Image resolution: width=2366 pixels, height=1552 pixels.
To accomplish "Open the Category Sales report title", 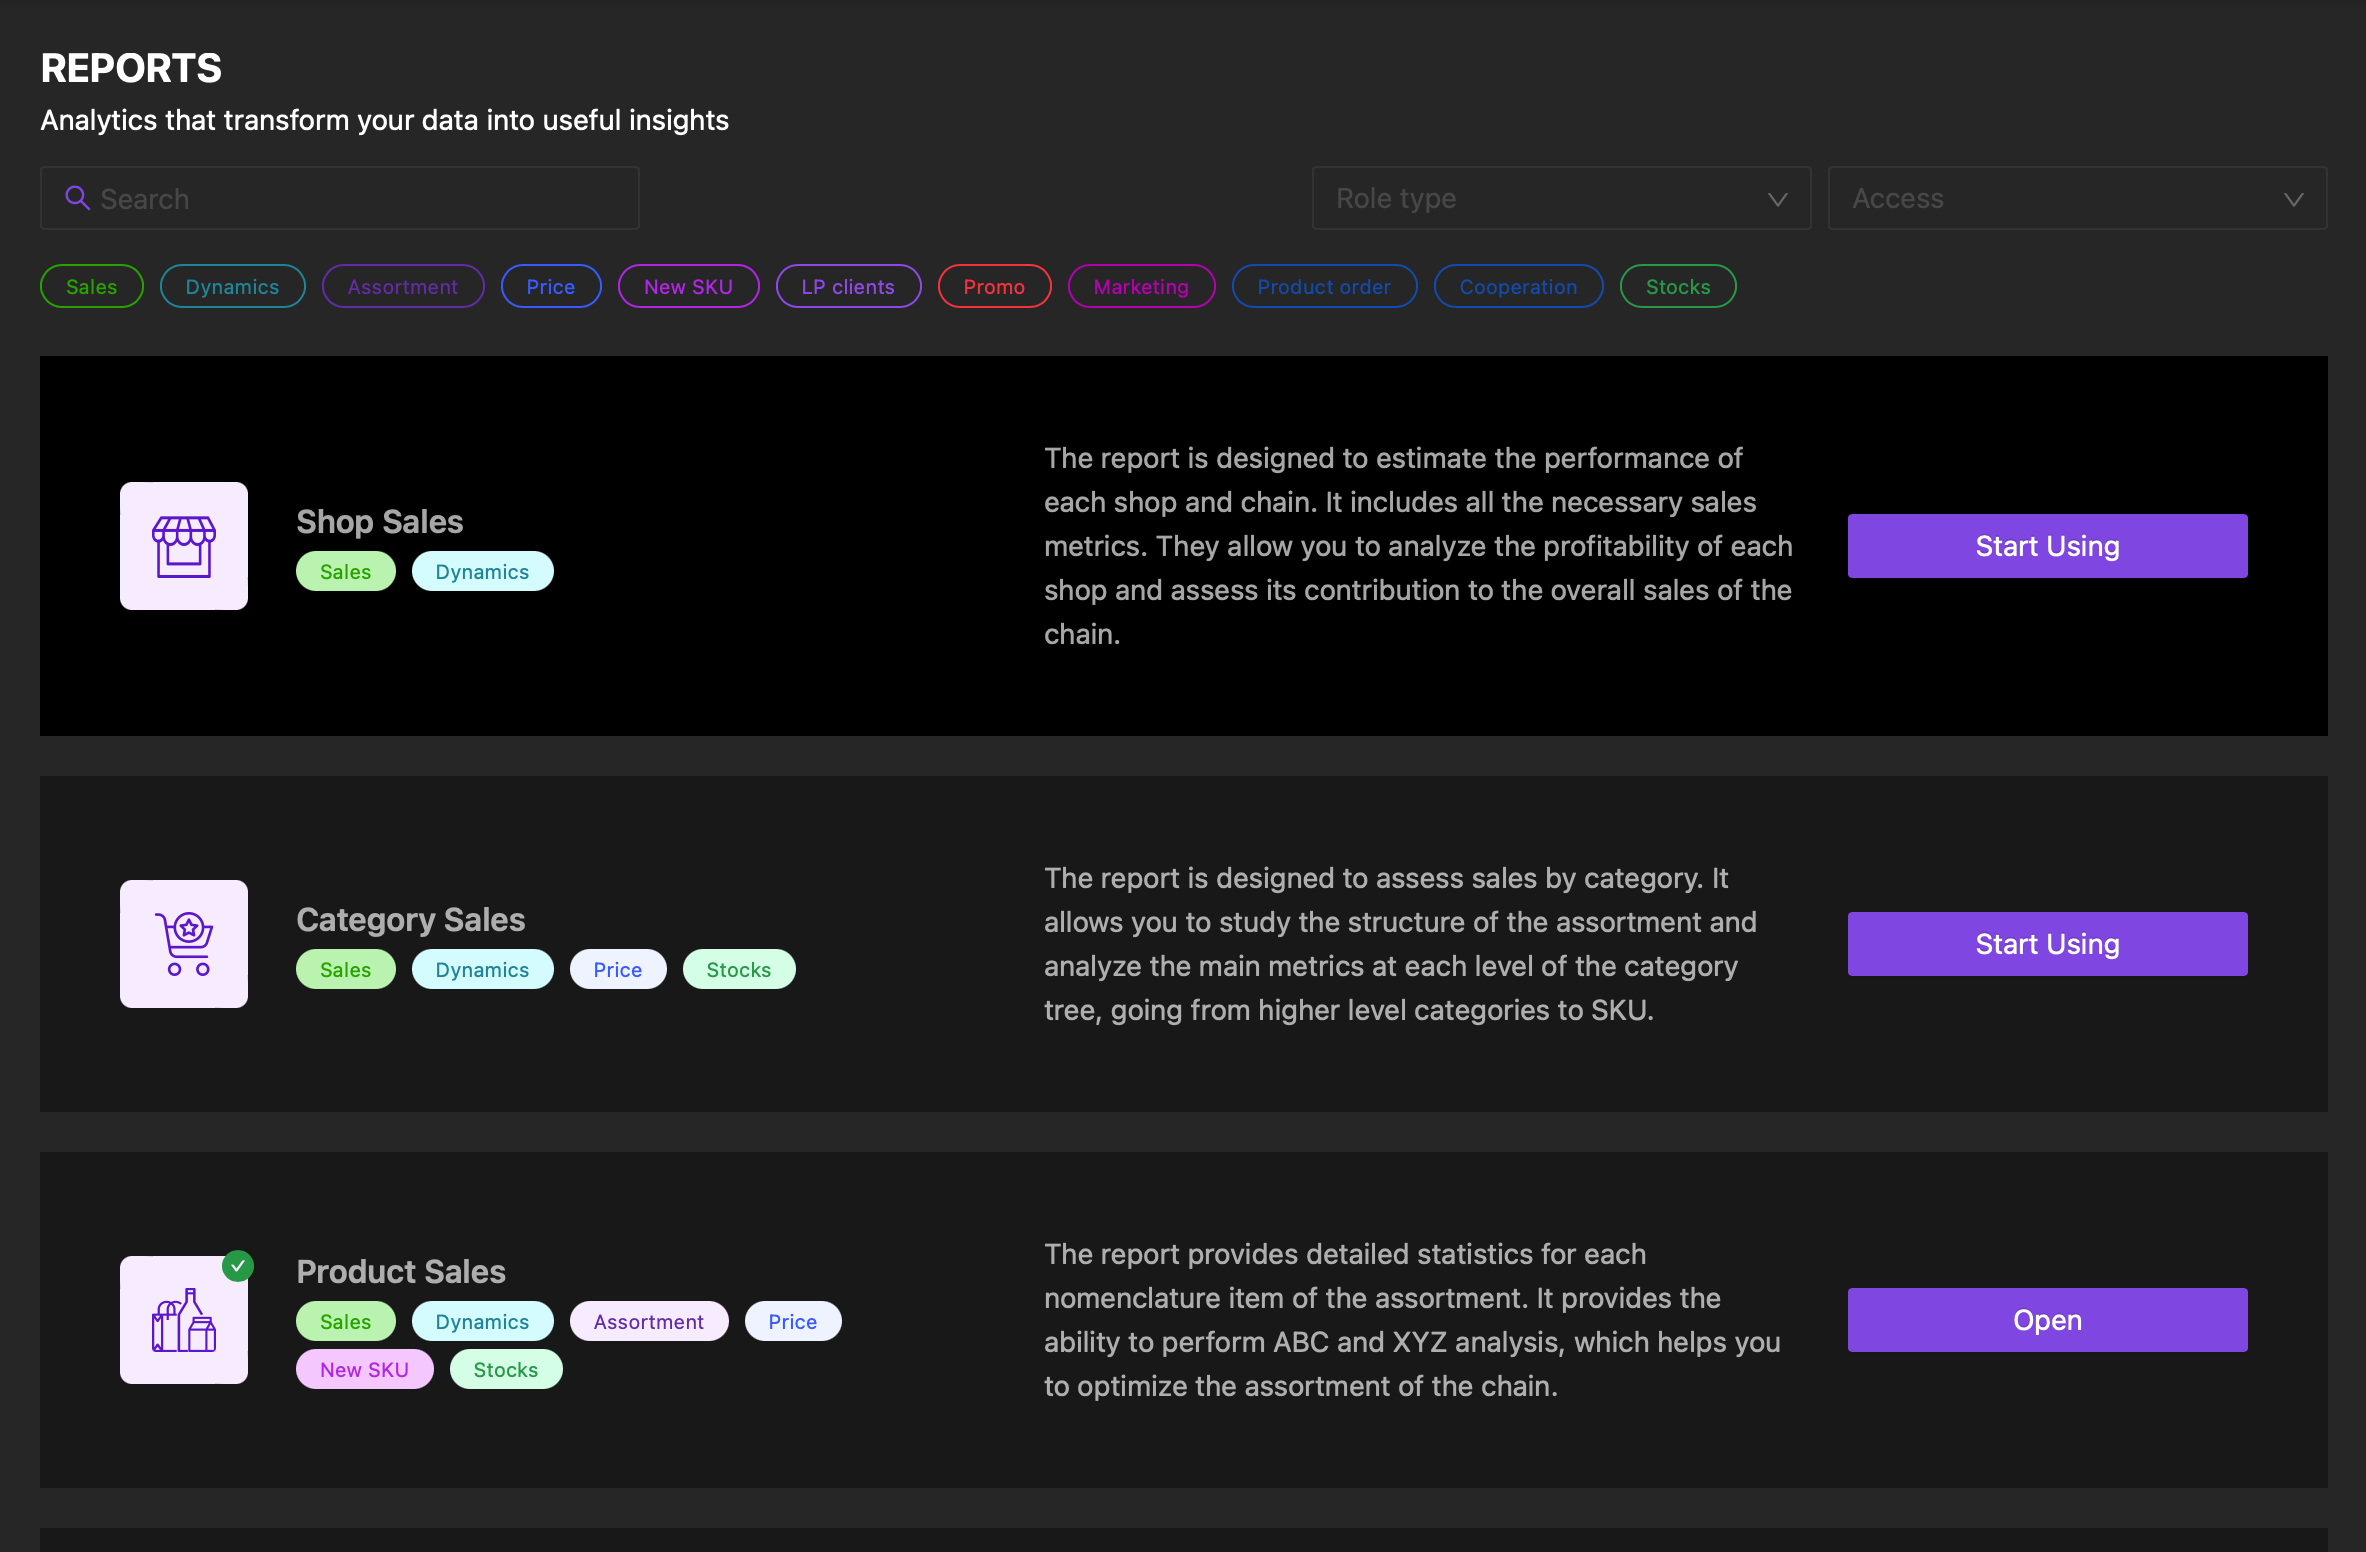I will [x=410, y=920].
